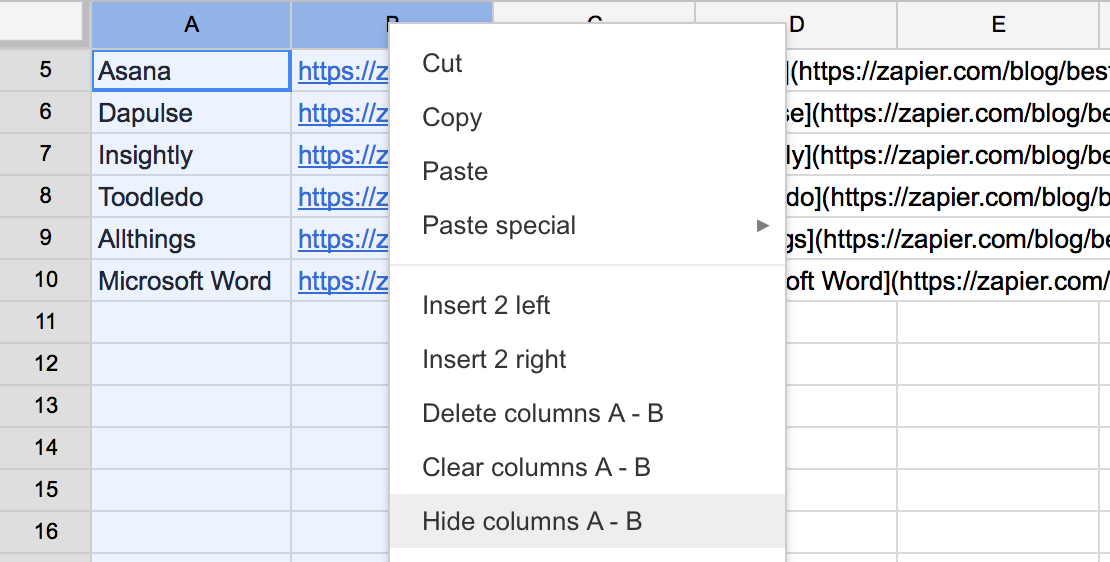Image resolution: width=1110 pixels, height=562 pixels.
Task: Select column A header
Action: pyautogui.click(x=191, y=24)
